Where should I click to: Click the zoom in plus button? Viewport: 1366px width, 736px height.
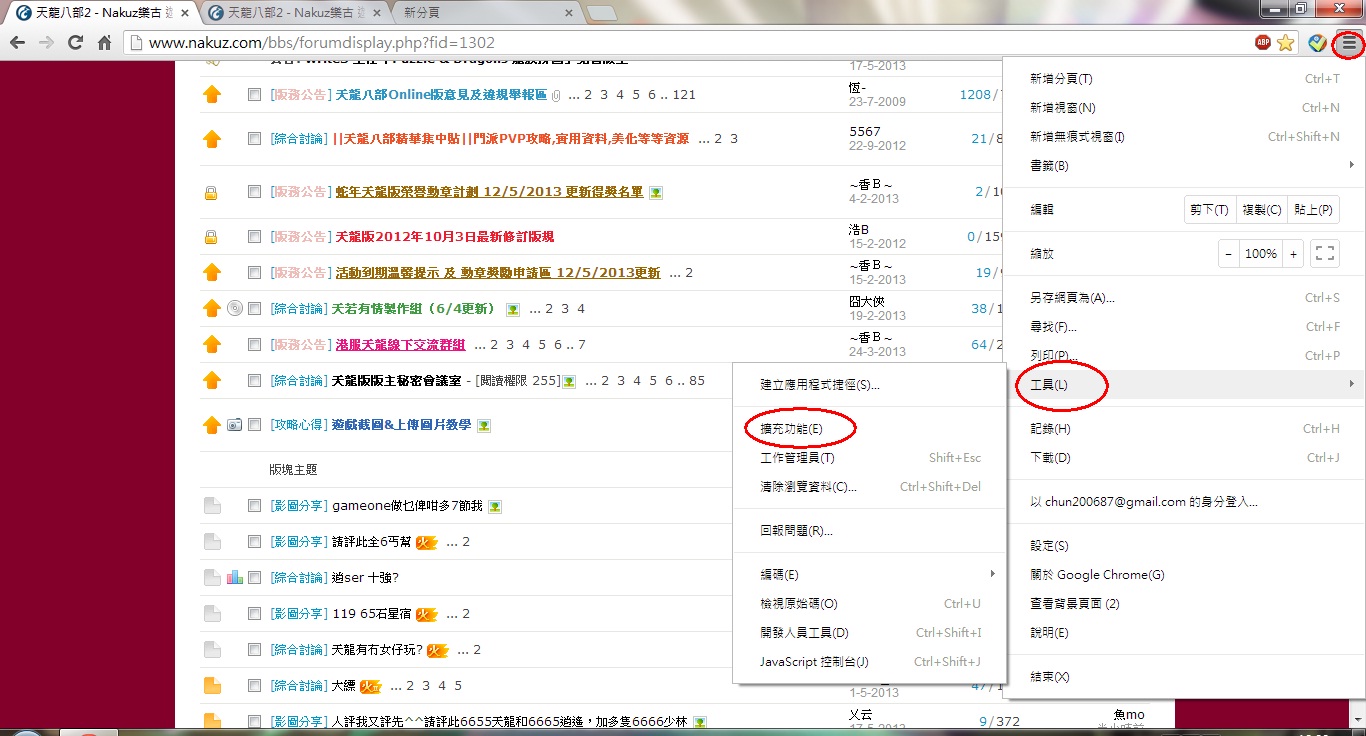(1293, 254)
